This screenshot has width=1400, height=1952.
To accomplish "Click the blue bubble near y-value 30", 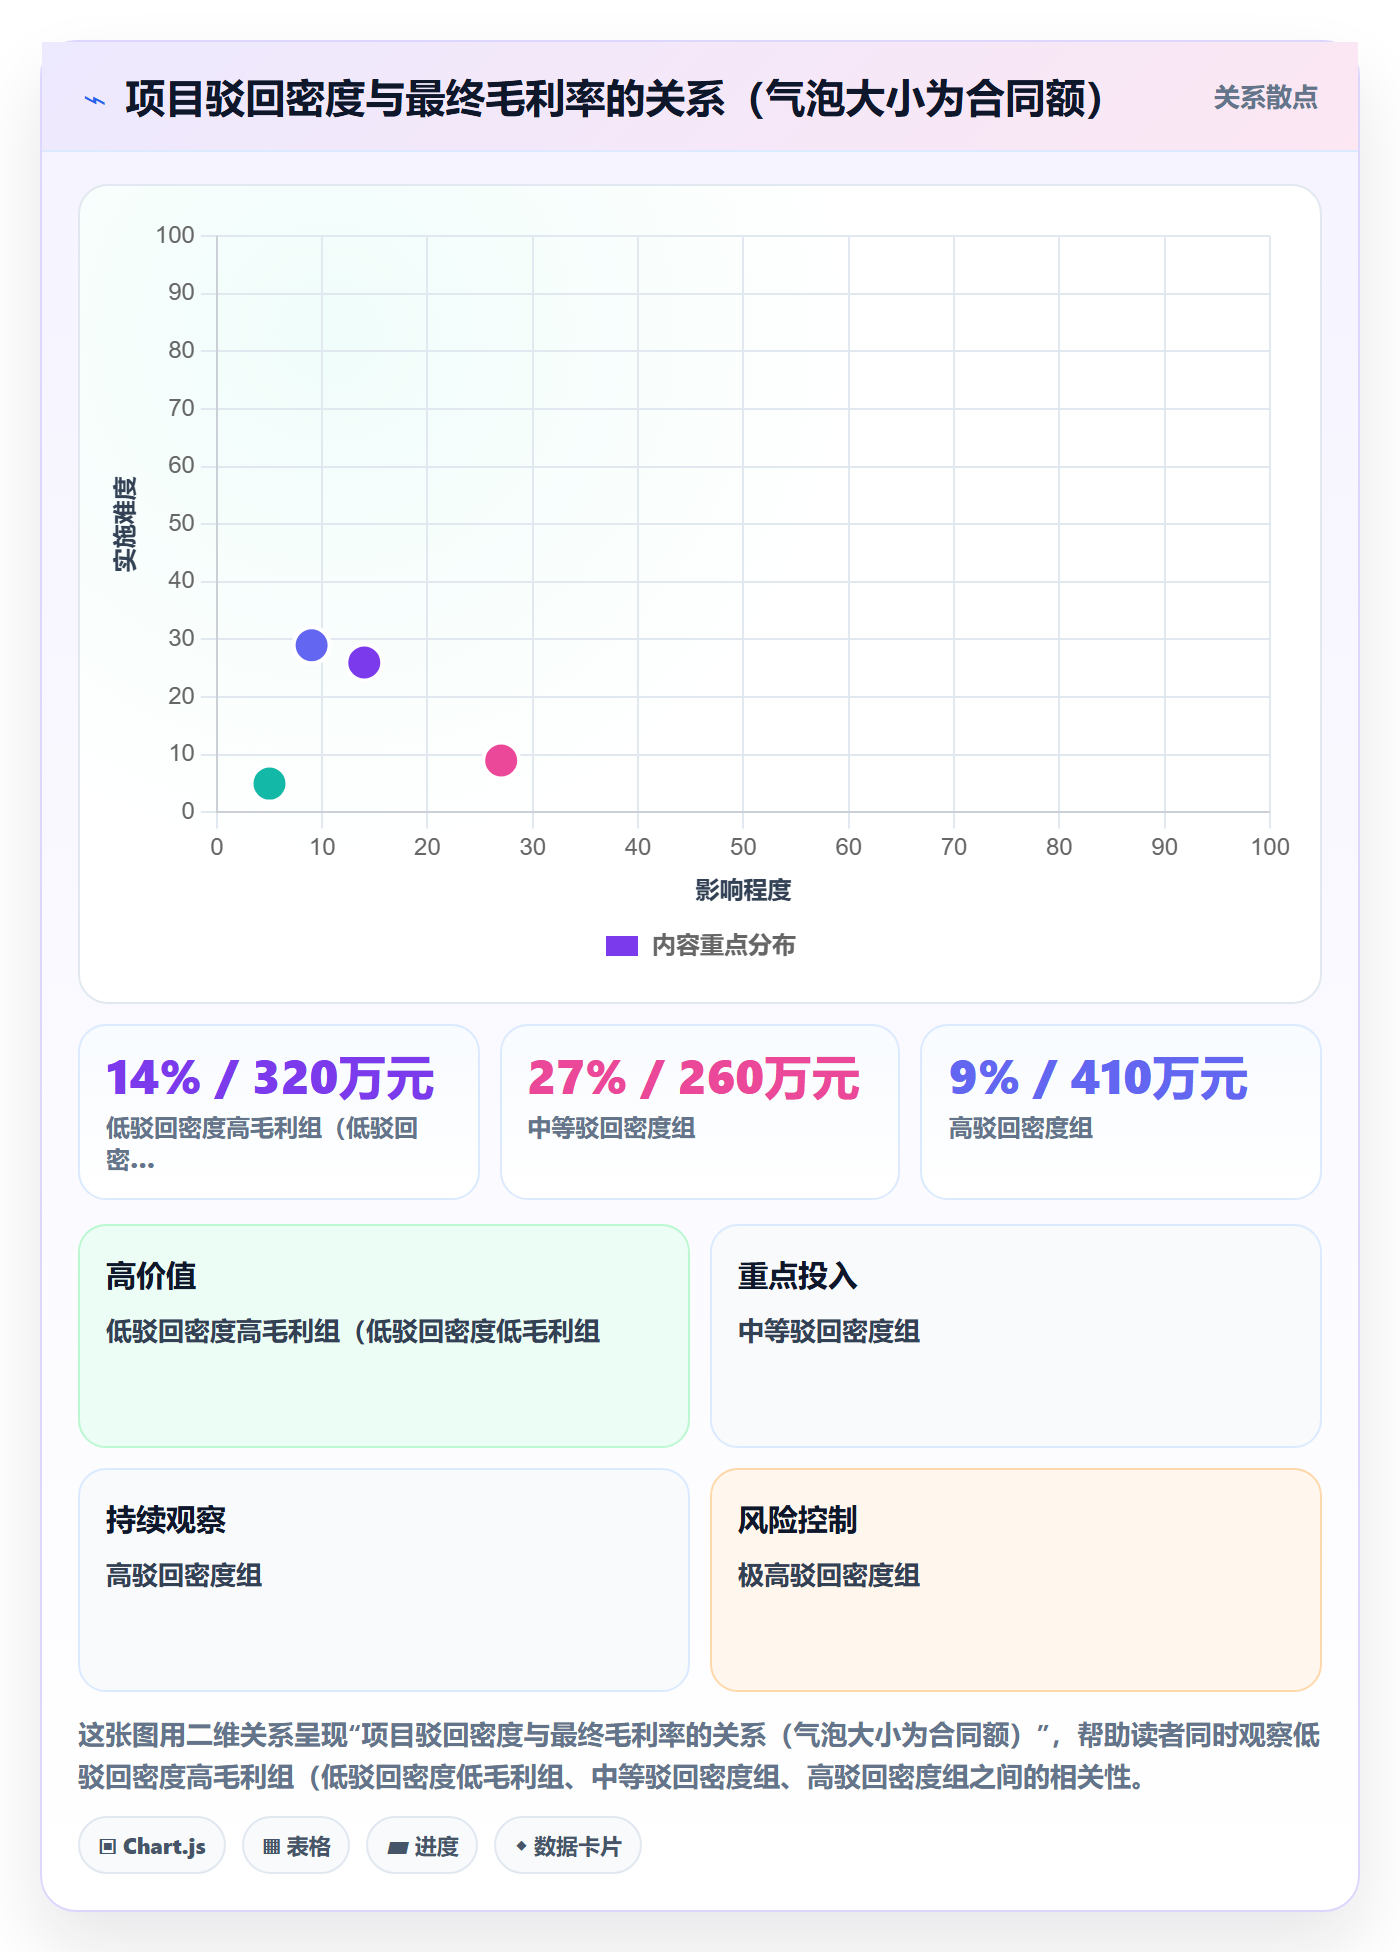I will pos(311,645).
